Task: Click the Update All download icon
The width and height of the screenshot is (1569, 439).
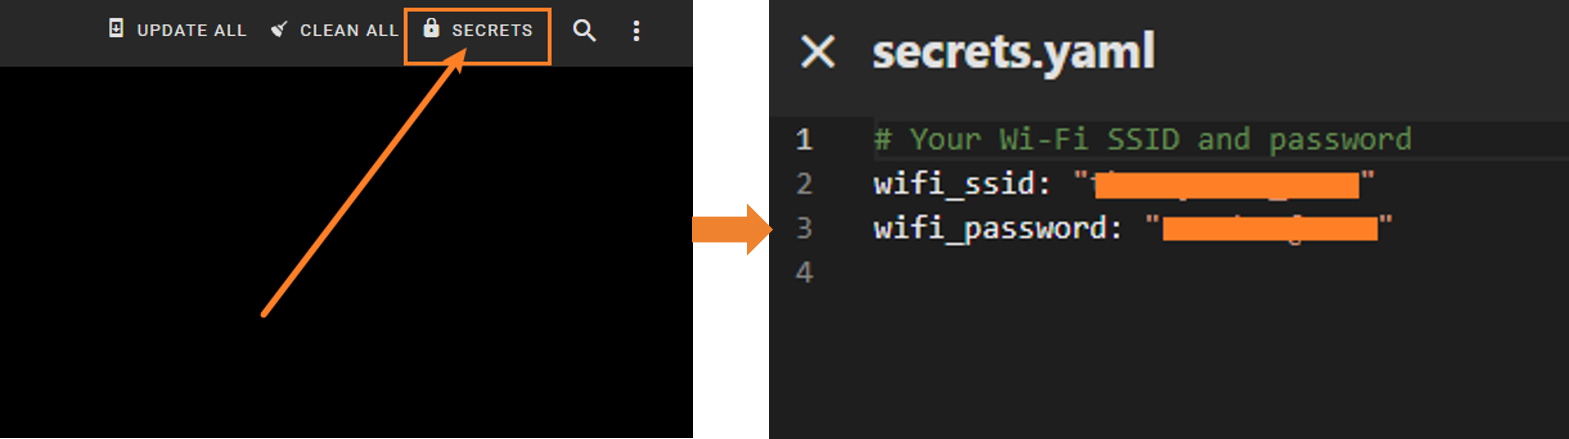Action: tap(116, 29)
